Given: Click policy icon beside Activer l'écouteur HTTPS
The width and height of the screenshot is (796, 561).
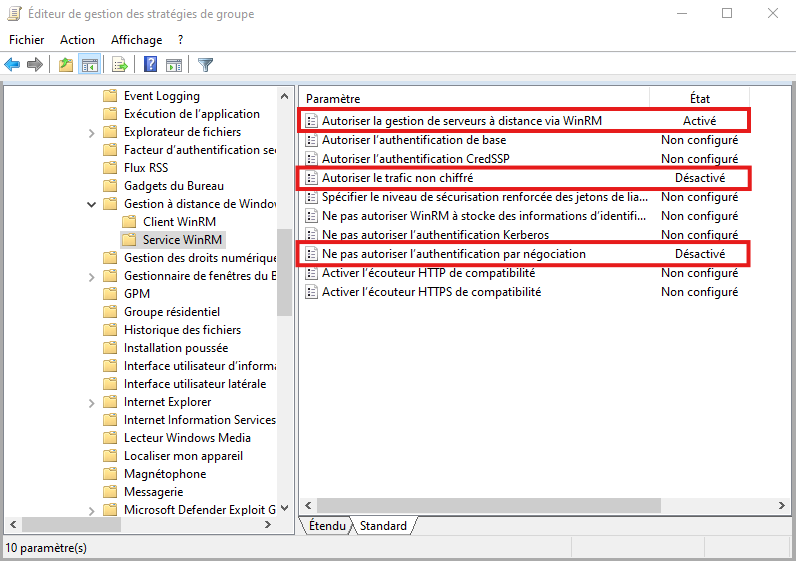Looking at the screenshot, I should pos(311,292).
